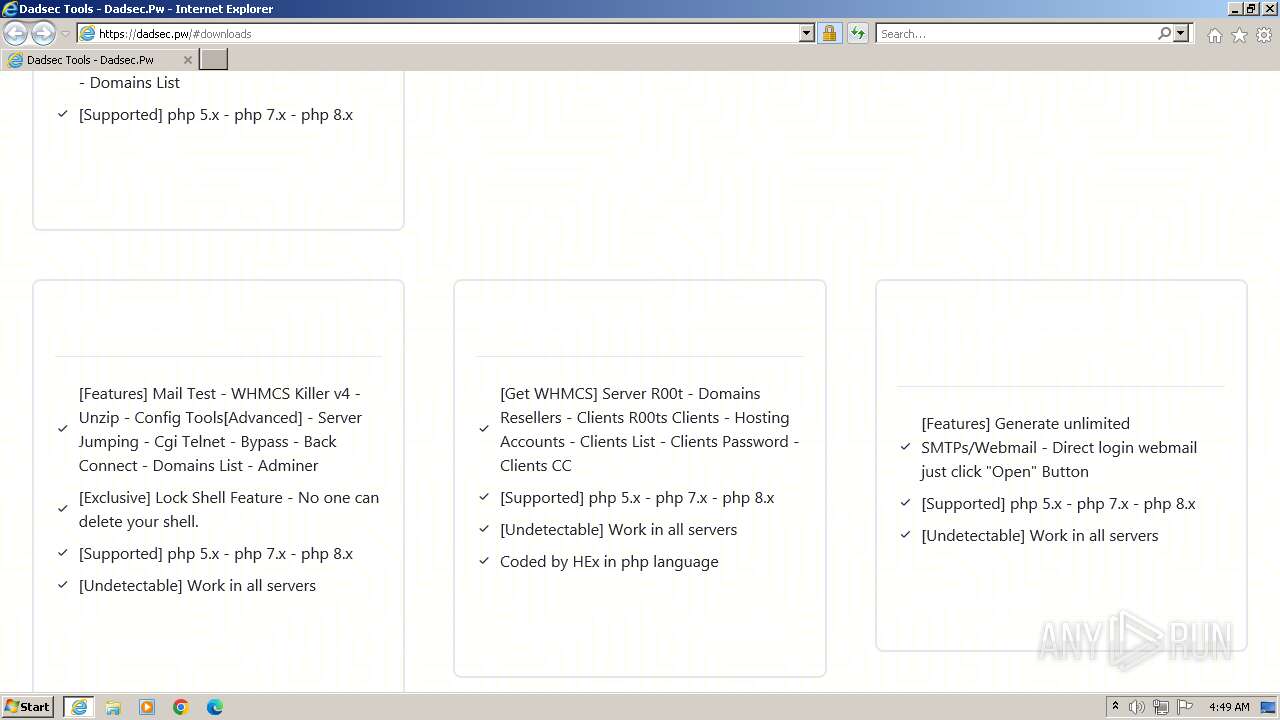This screenshot has height=720, width=1280.
Task: Show hidden tray icons arrow
Action: (x=1115, y=707)
